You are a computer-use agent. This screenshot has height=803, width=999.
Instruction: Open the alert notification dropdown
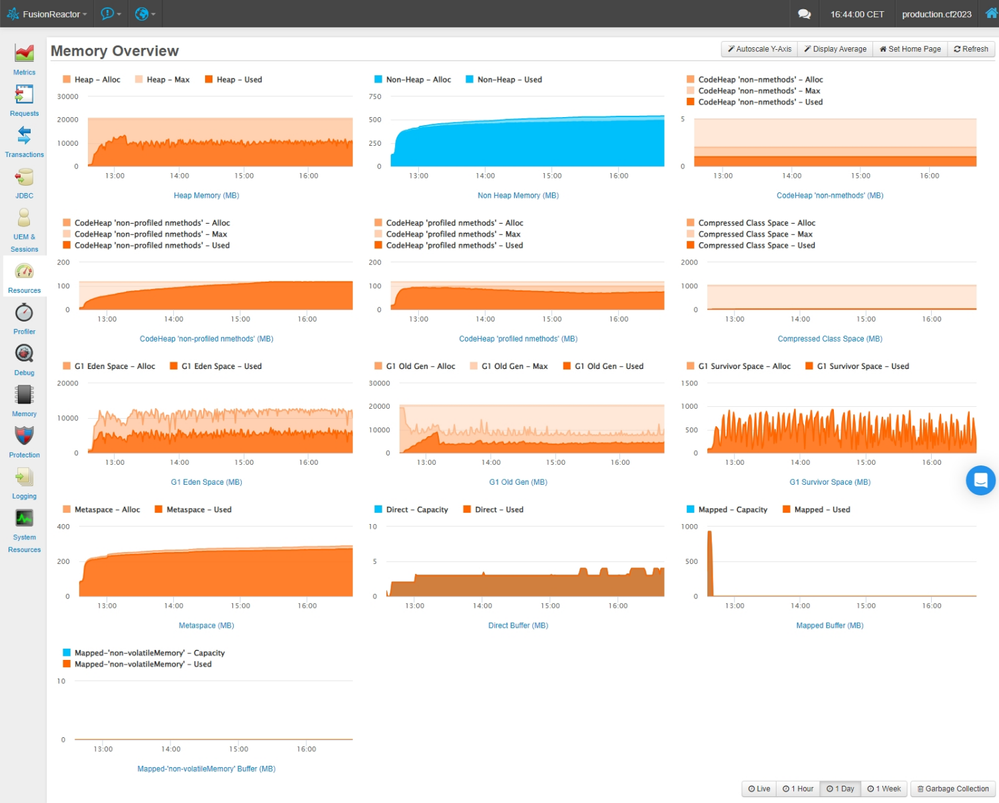click(x=111, y=14)
